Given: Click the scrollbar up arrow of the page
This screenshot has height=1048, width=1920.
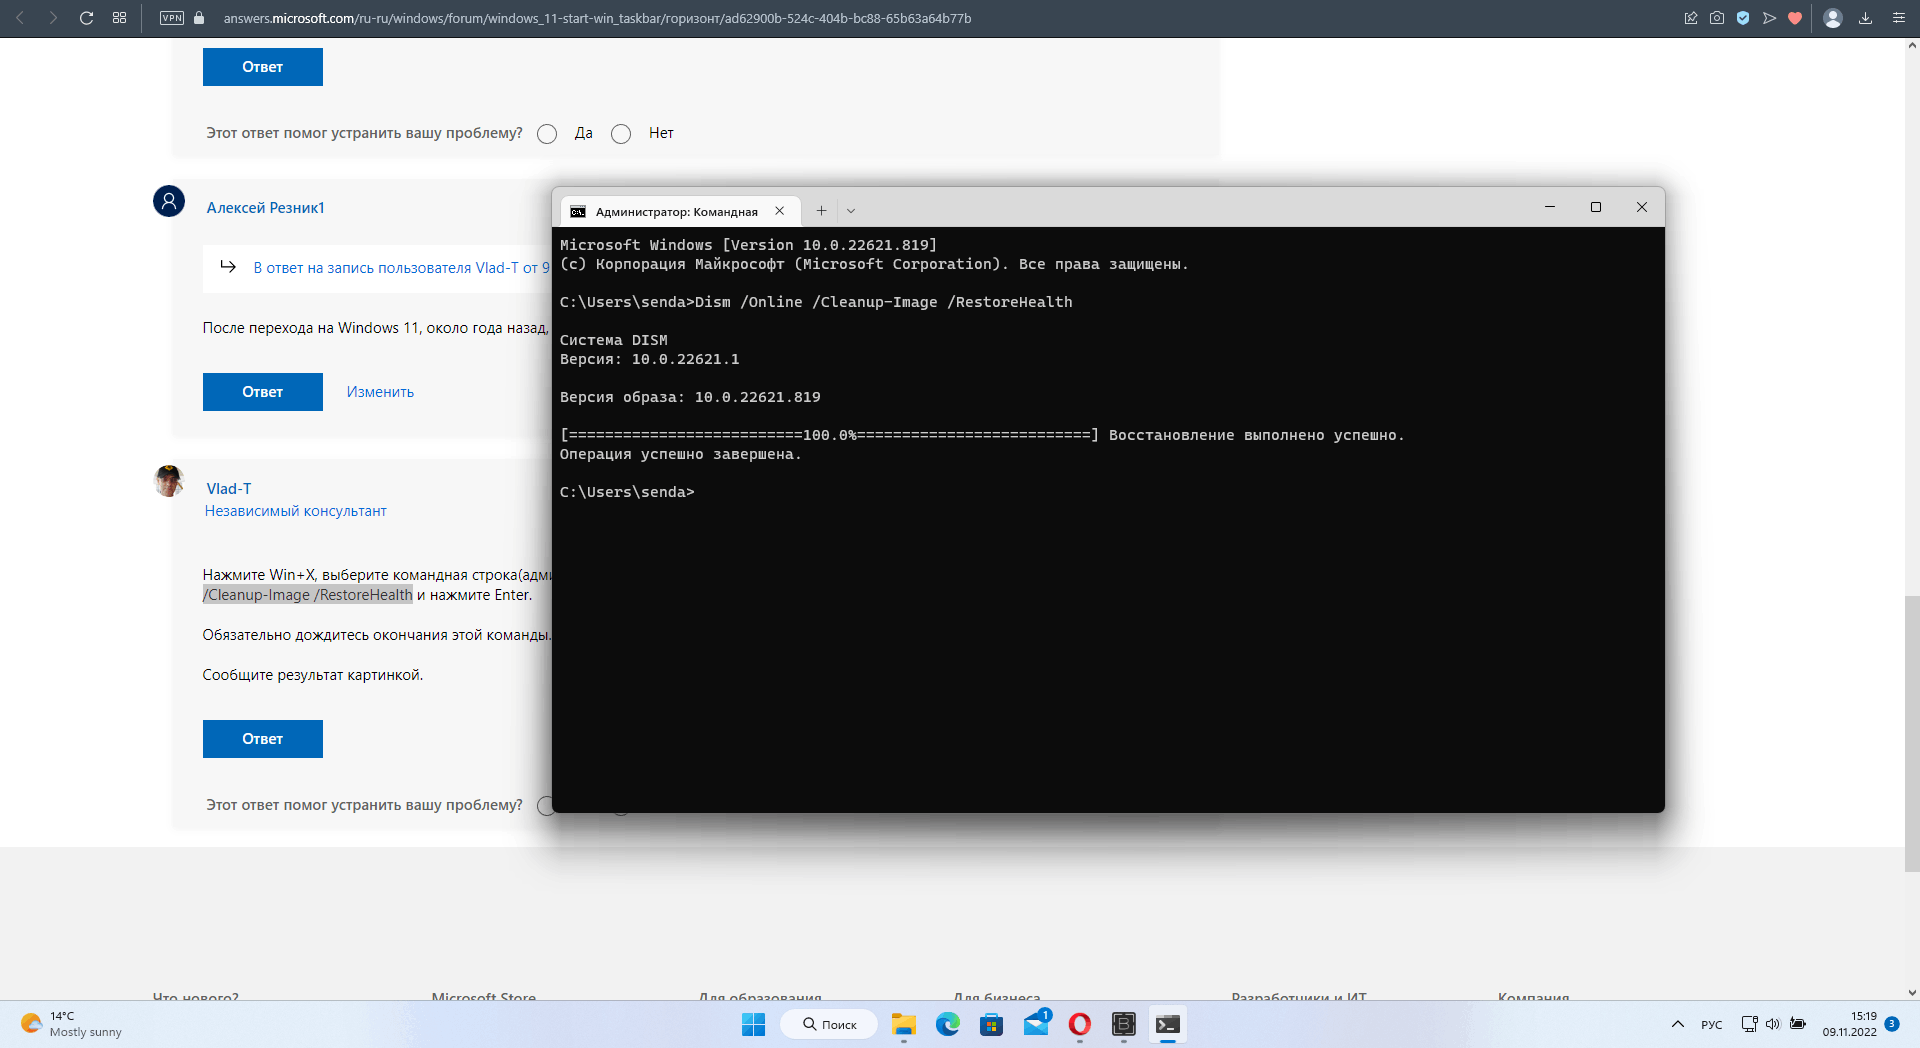Looking at the screenshot, I should pos(1912,45).
